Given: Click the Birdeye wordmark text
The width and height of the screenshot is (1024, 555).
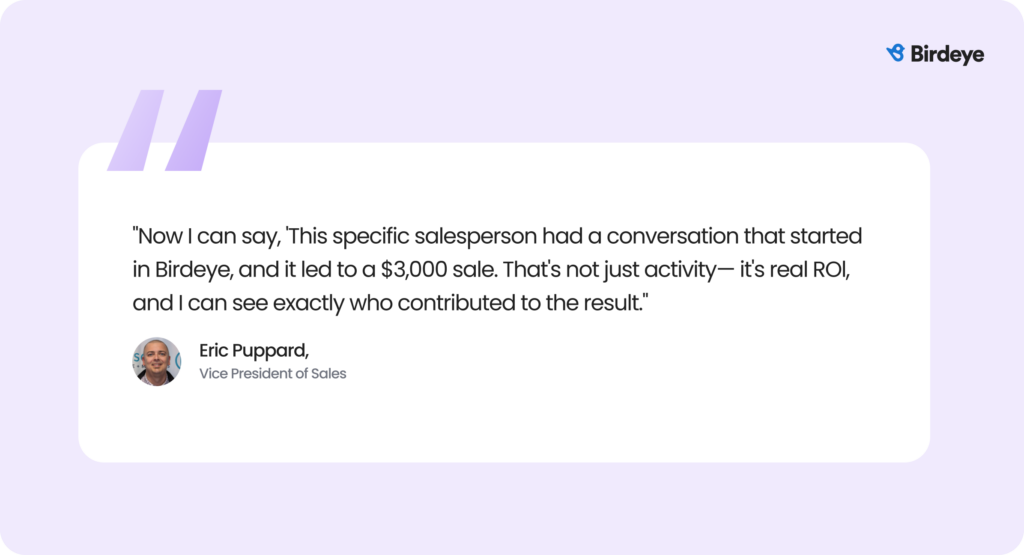Looking at the screenshot, I should point(947,54).
